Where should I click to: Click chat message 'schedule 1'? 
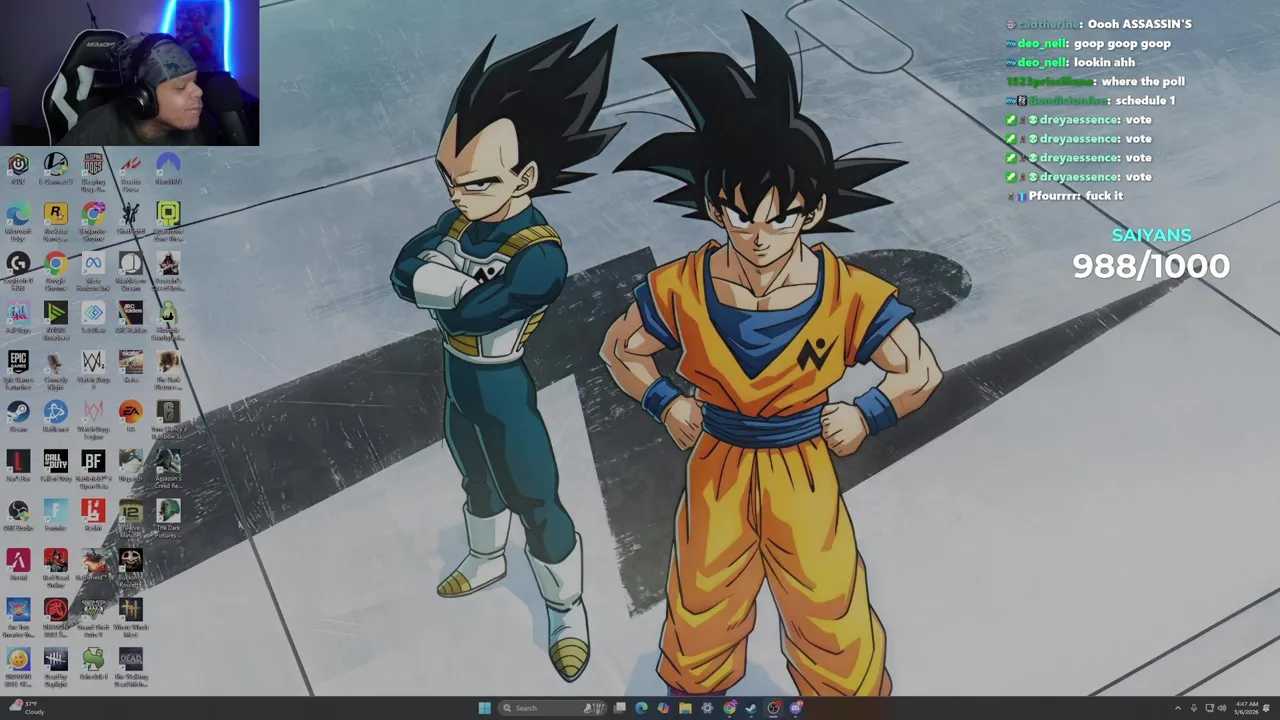click(1145, 100)
